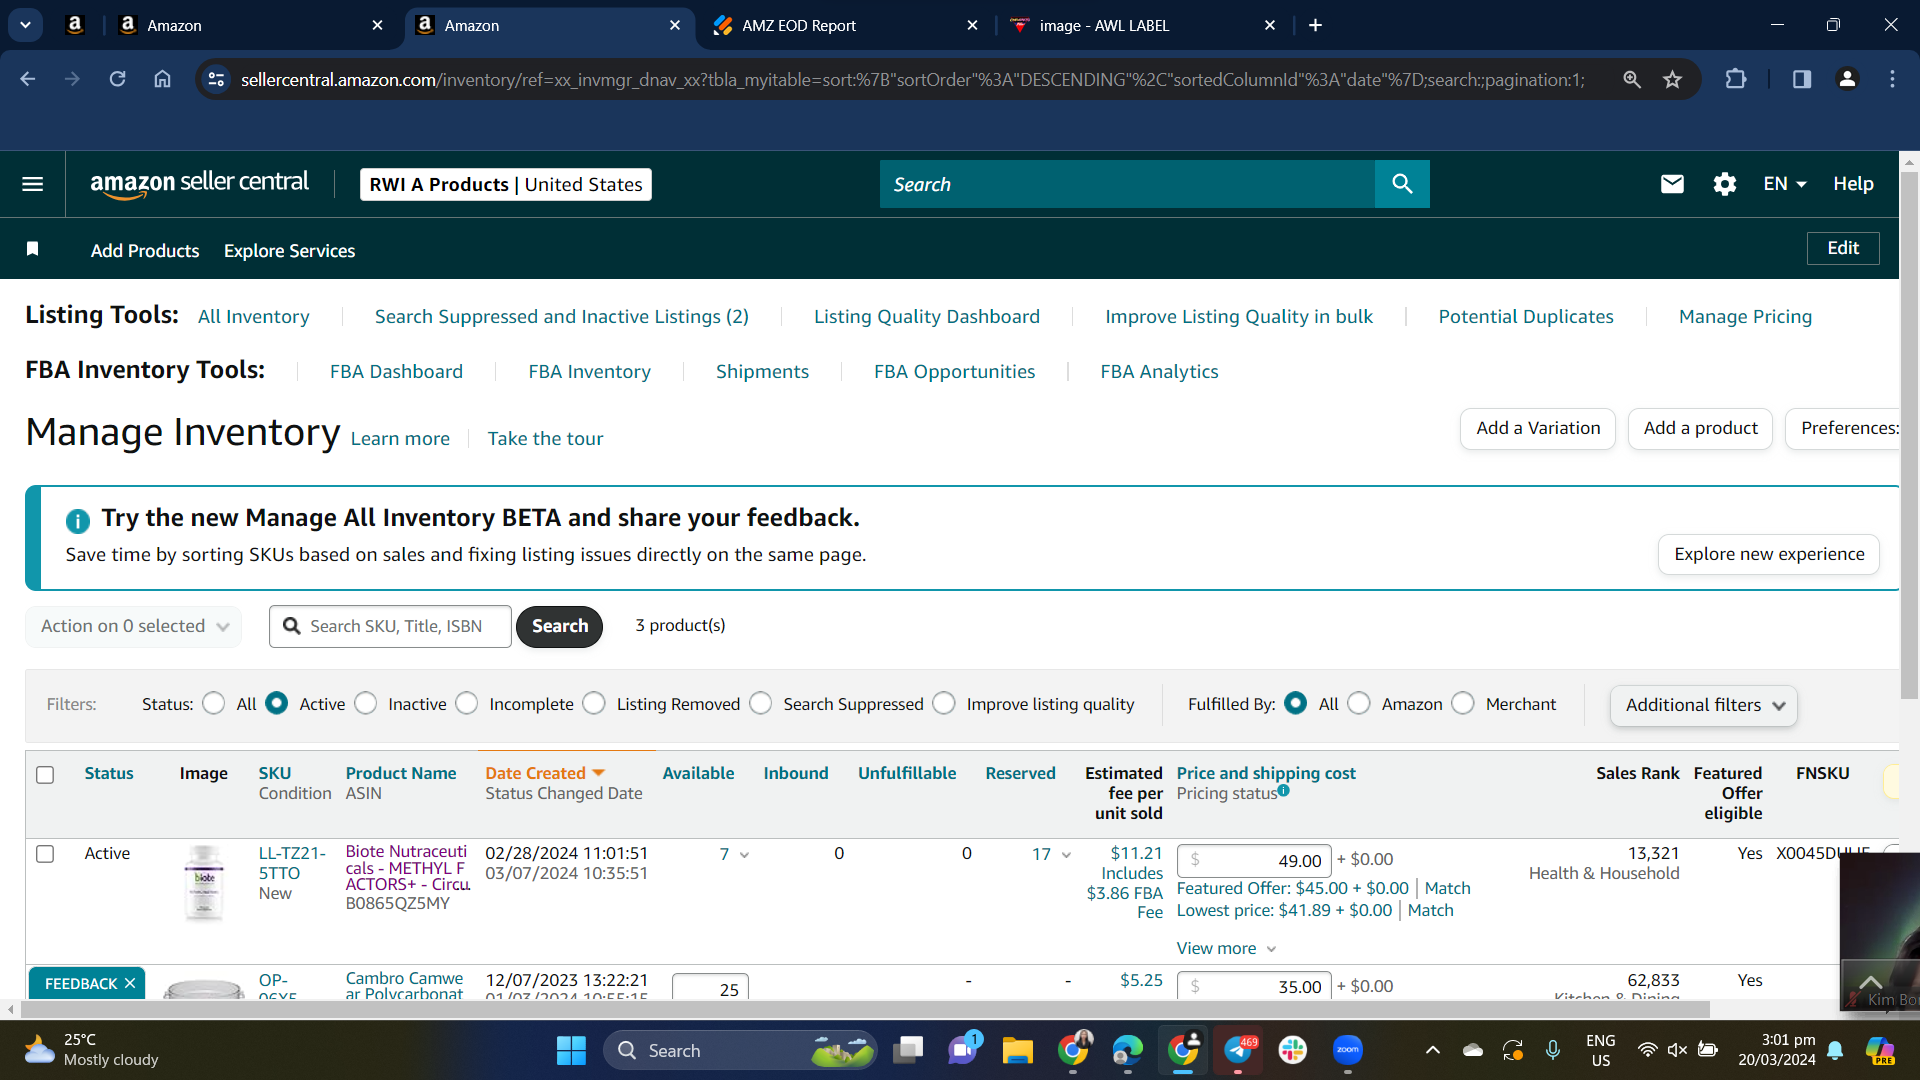Select the Incomplete status filter
The height and width of the screenshot is (1080, 1920).
point(467,703)
